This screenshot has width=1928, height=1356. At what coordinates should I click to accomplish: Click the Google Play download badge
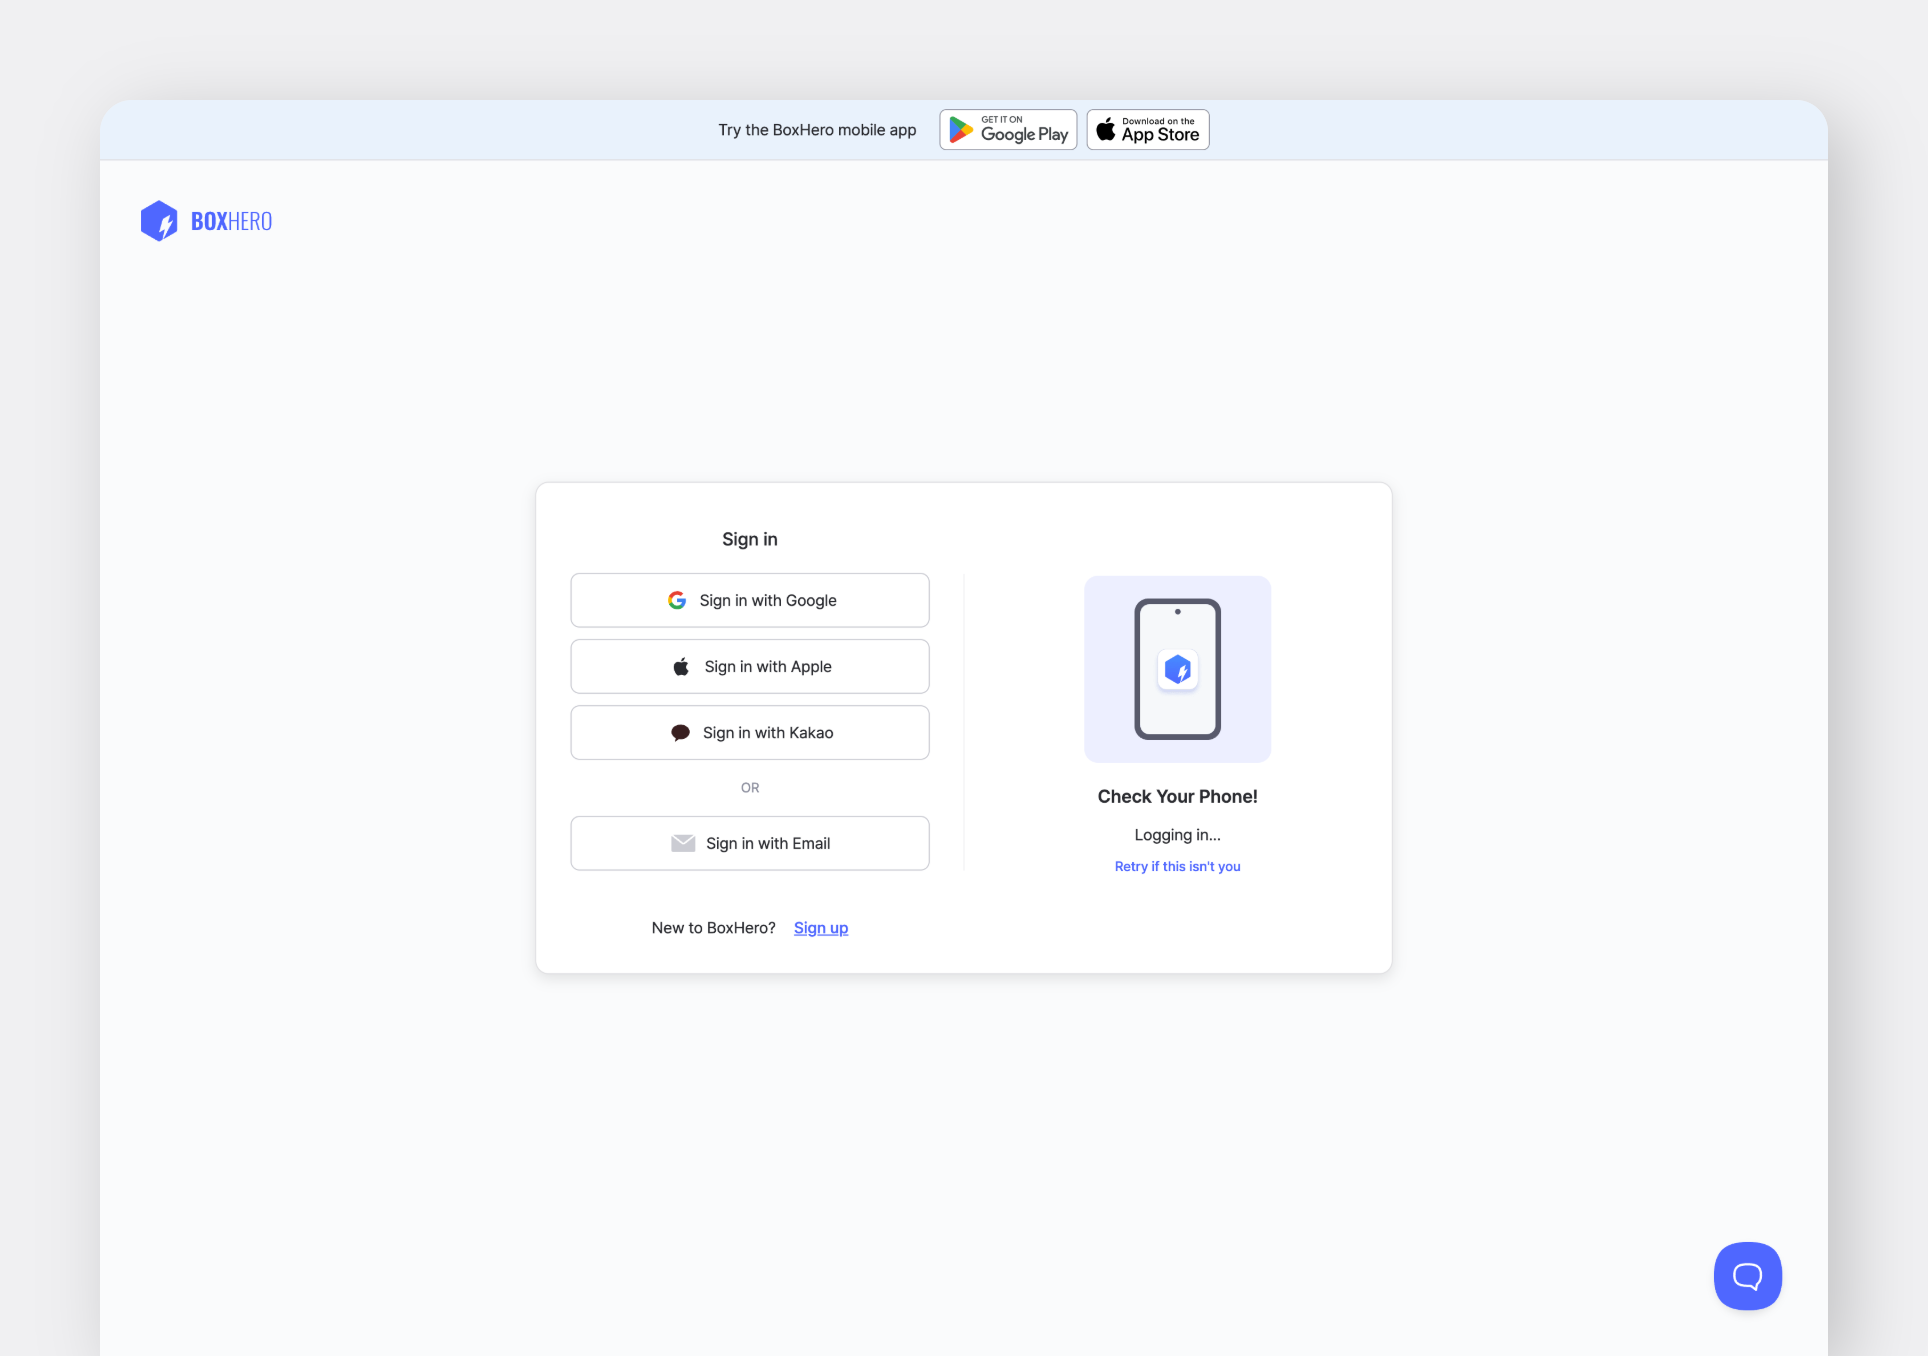coord(1008,130)
